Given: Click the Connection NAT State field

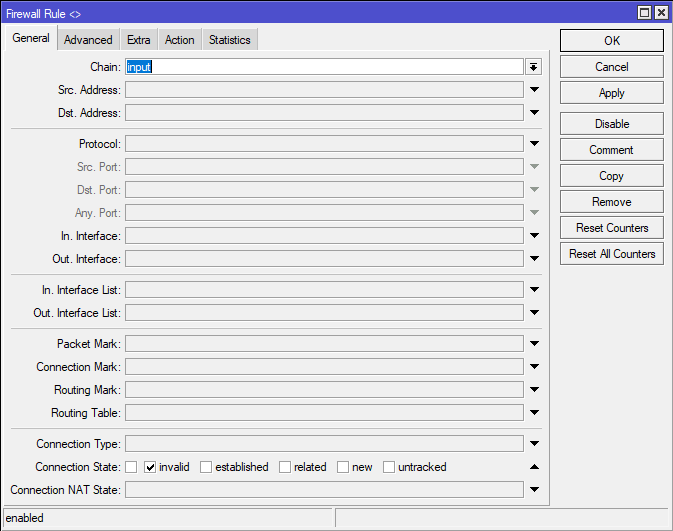Looking at the screenshot, I should point(324,489).
